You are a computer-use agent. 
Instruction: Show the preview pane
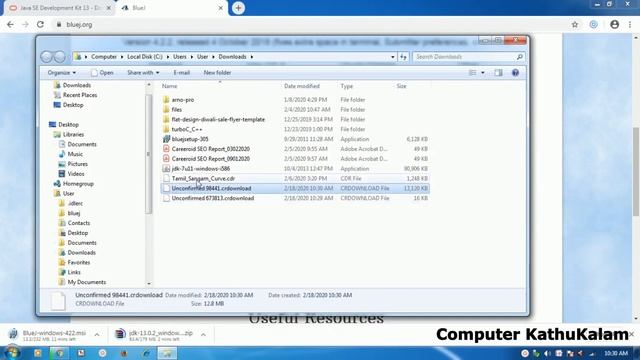click(498, 73)
